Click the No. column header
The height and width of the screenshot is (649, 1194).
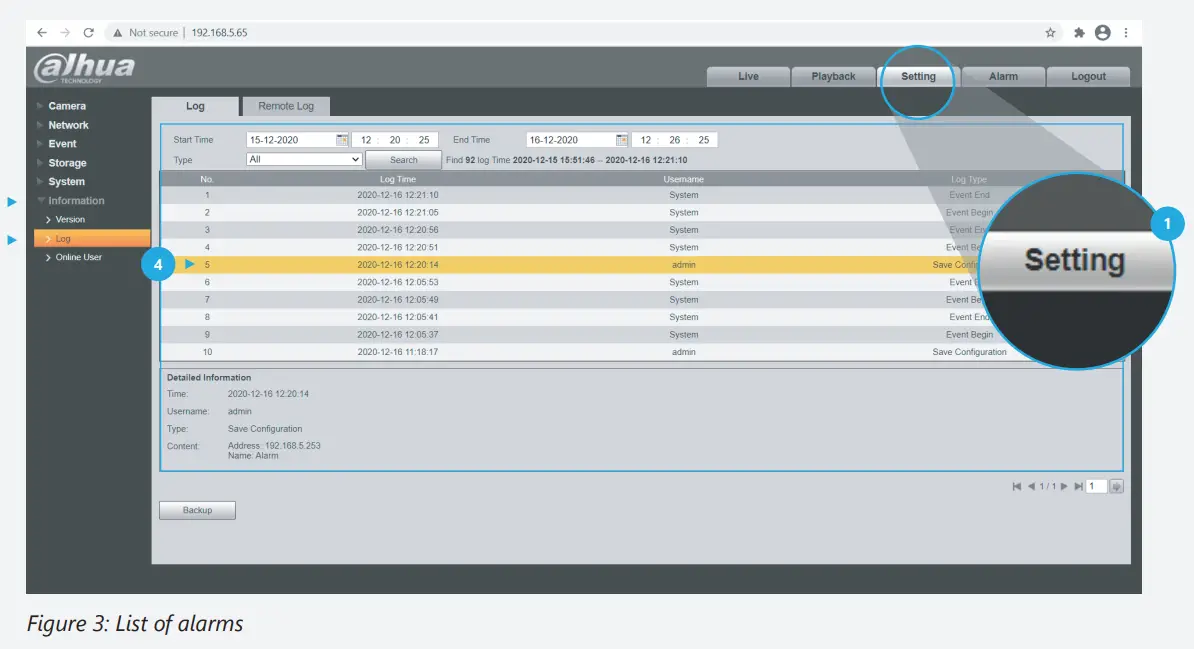206,180
